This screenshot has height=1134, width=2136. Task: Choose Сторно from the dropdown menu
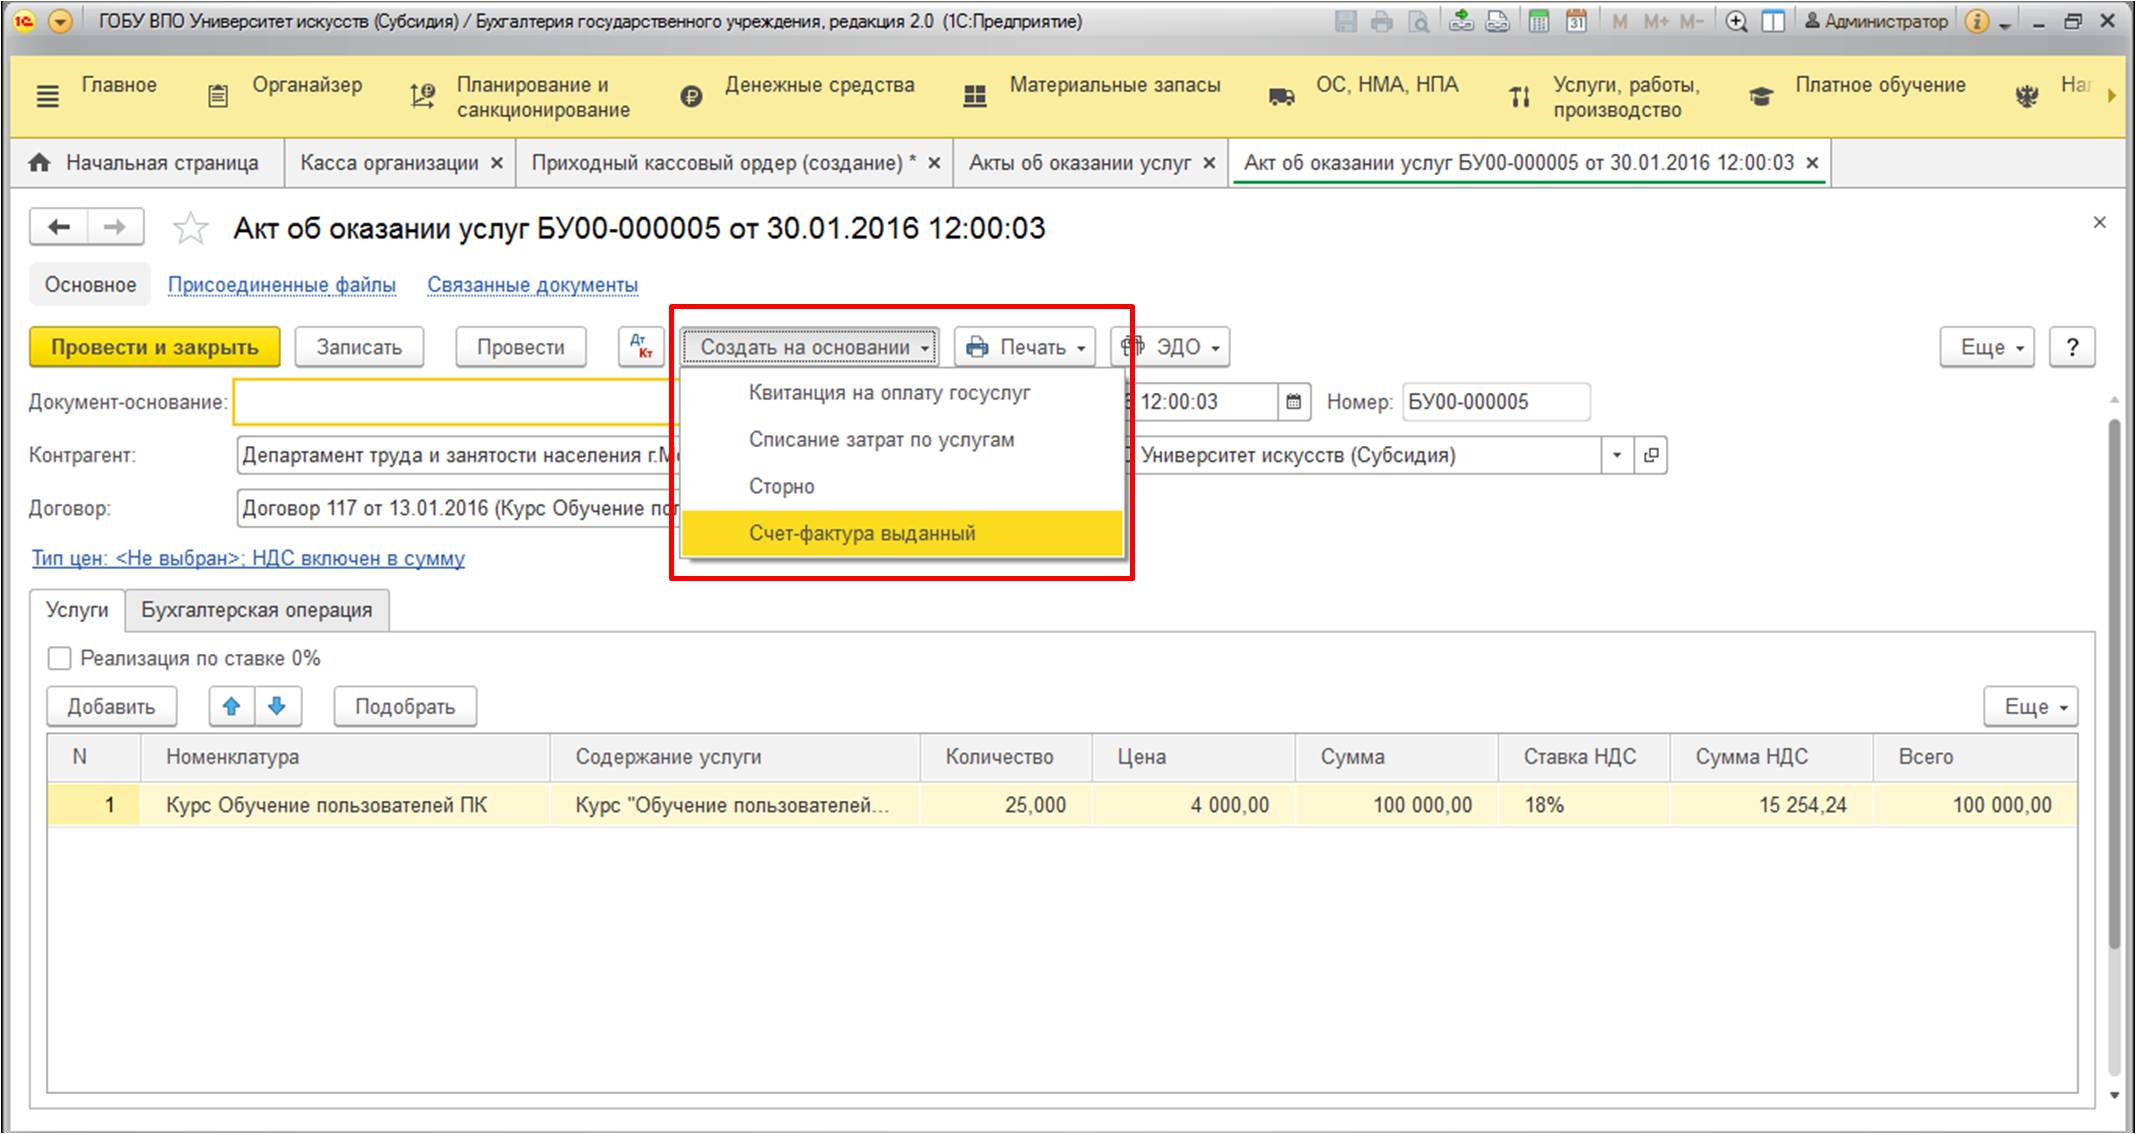tap(782, 486)
